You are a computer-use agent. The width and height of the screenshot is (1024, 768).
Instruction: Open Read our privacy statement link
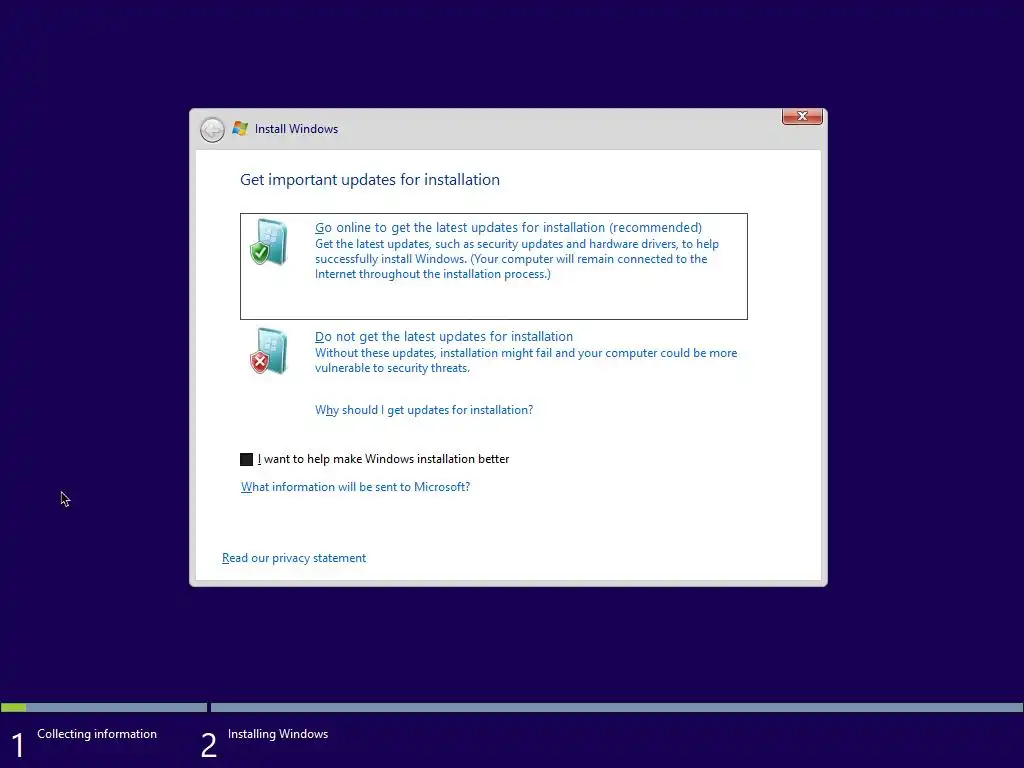pyautogui.click(x=294, y=558)
